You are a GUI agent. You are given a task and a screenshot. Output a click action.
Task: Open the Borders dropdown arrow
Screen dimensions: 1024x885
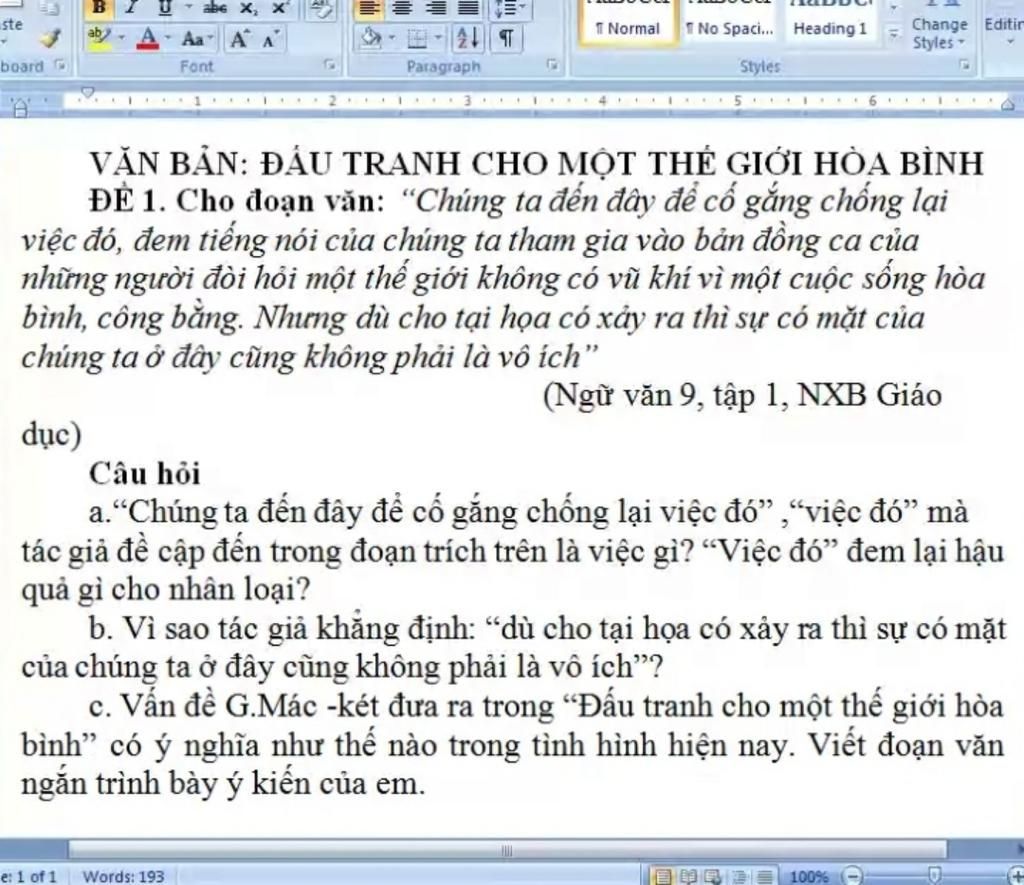438,39
